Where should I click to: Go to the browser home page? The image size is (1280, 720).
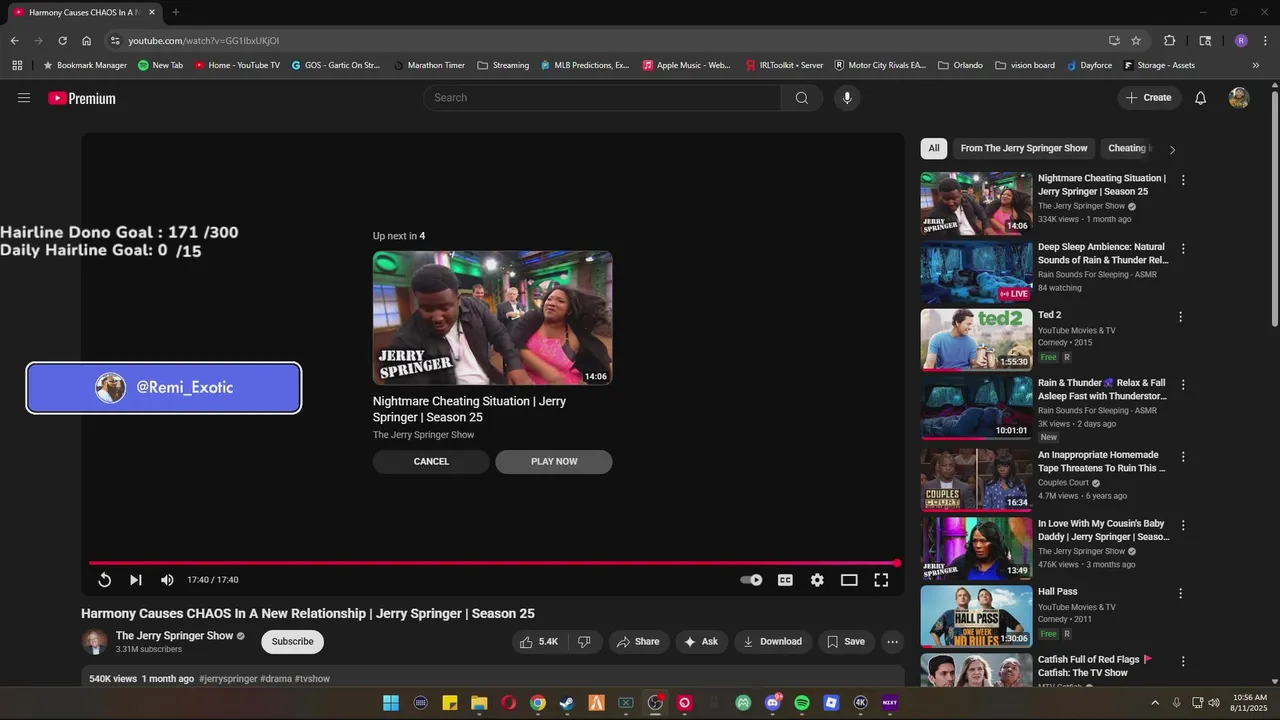[87, 41]
